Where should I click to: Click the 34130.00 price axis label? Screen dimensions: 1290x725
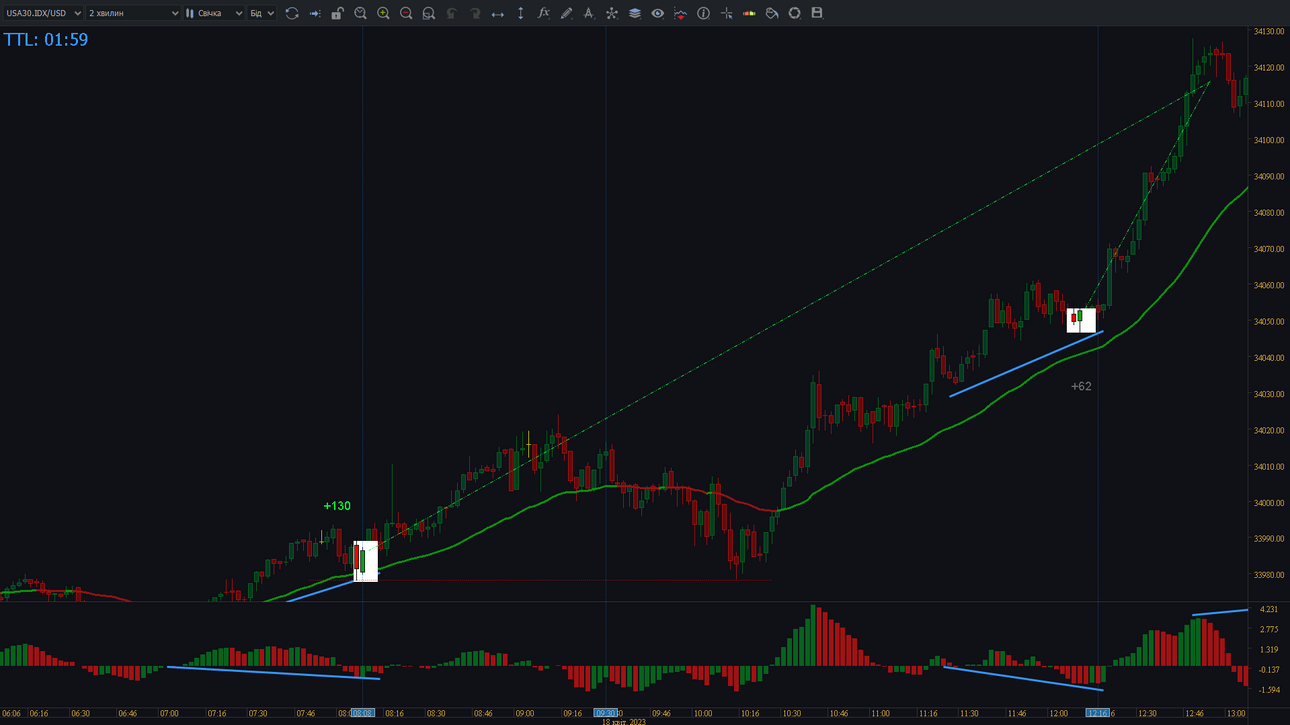pos(1268,32)
